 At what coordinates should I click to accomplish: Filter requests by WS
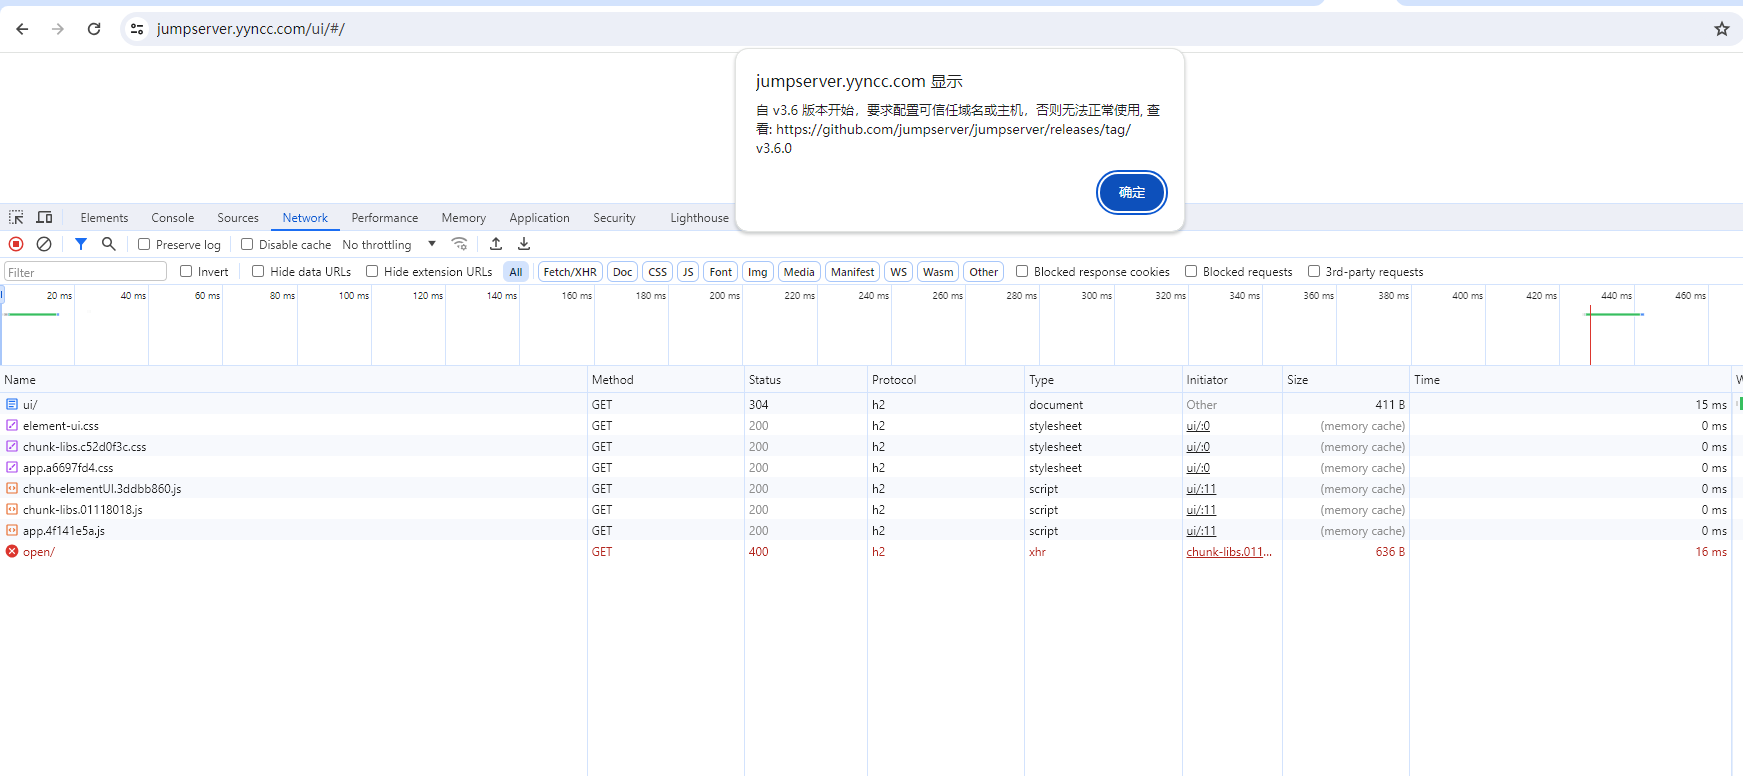click(899, 271)
